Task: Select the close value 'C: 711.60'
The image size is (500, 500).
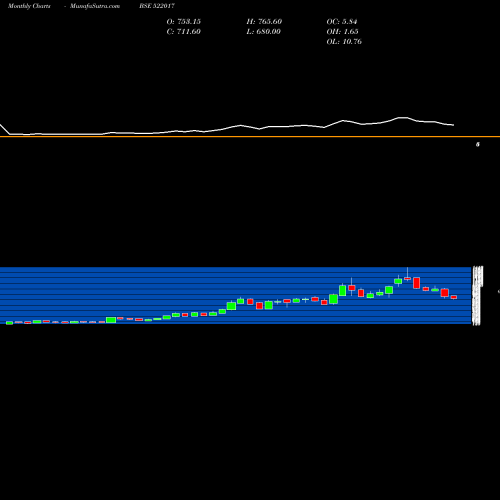Action: click(184, 32)
